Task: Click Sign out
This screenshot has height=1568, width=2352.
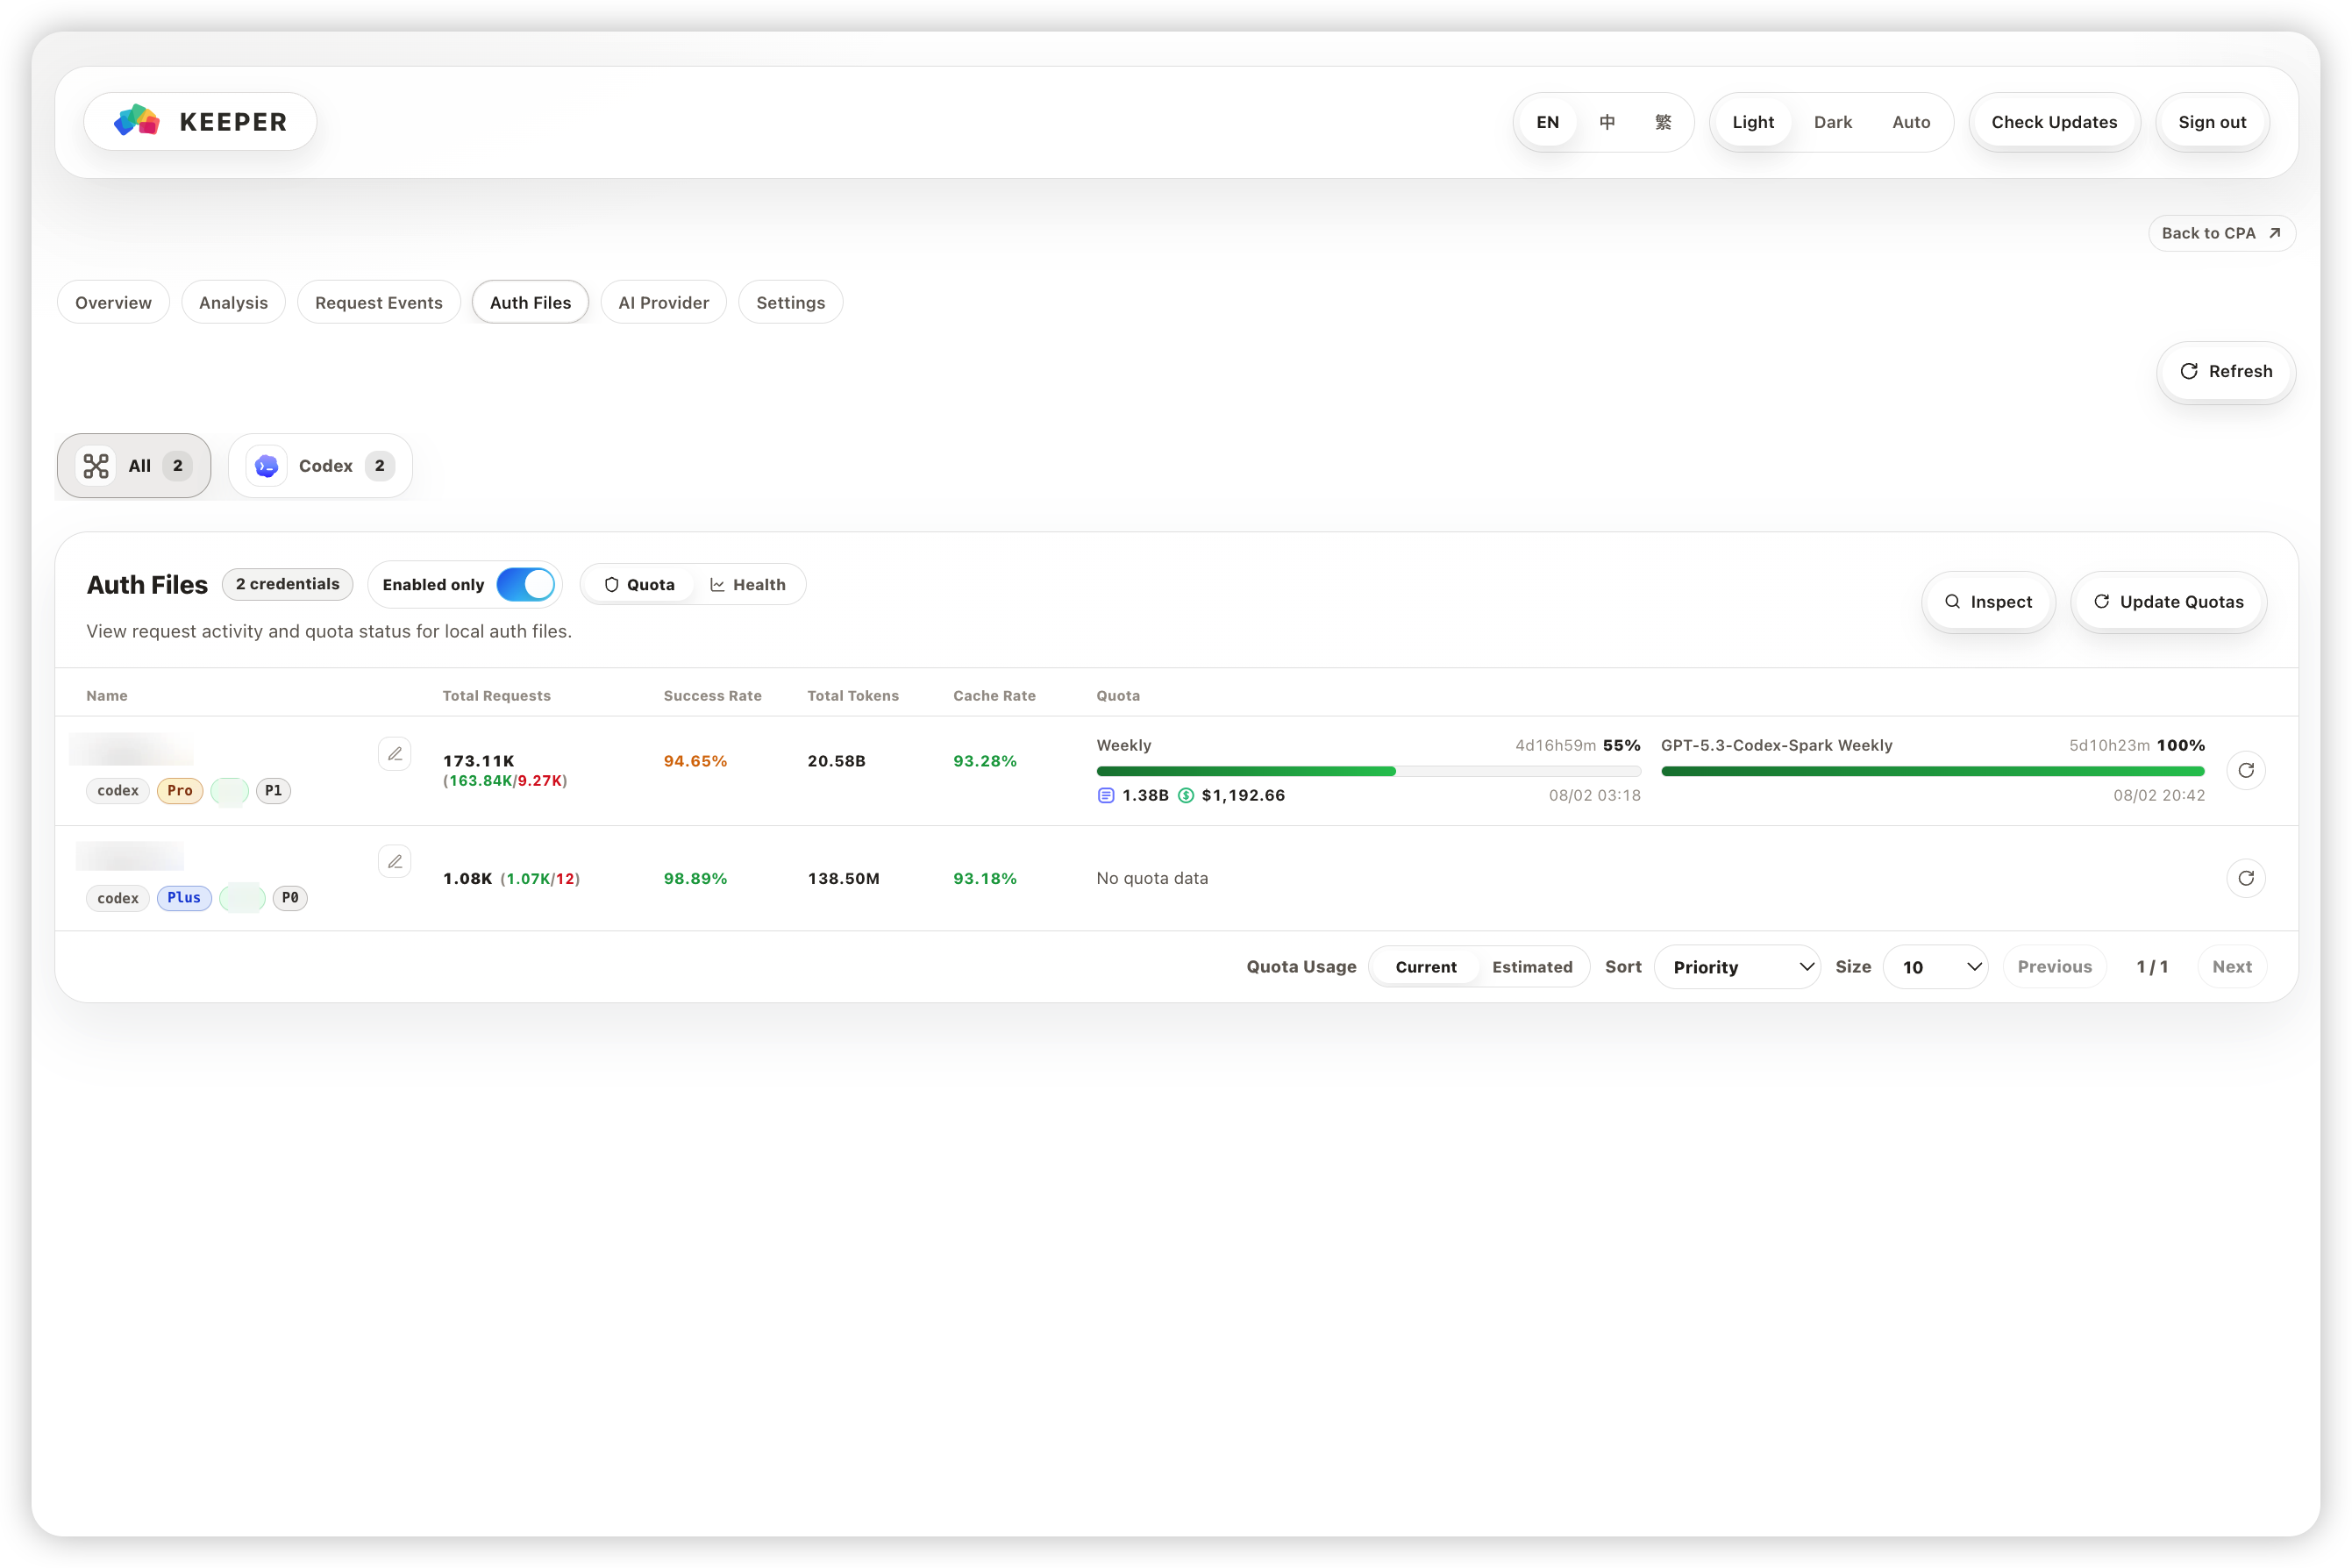Action: click(x=2212, y=122)
